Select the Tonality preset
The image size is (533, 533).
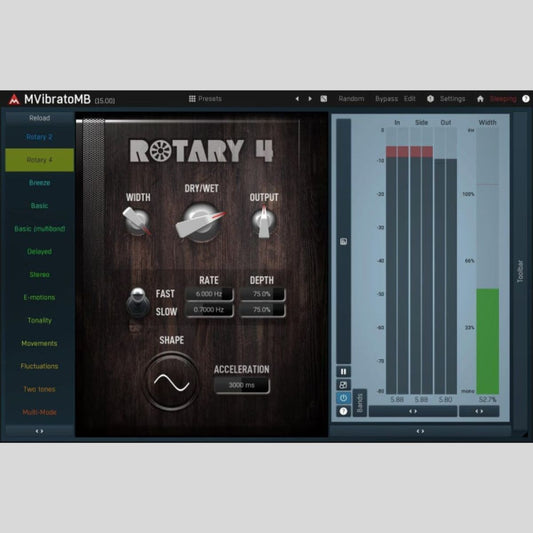click(x=39, y=321)
